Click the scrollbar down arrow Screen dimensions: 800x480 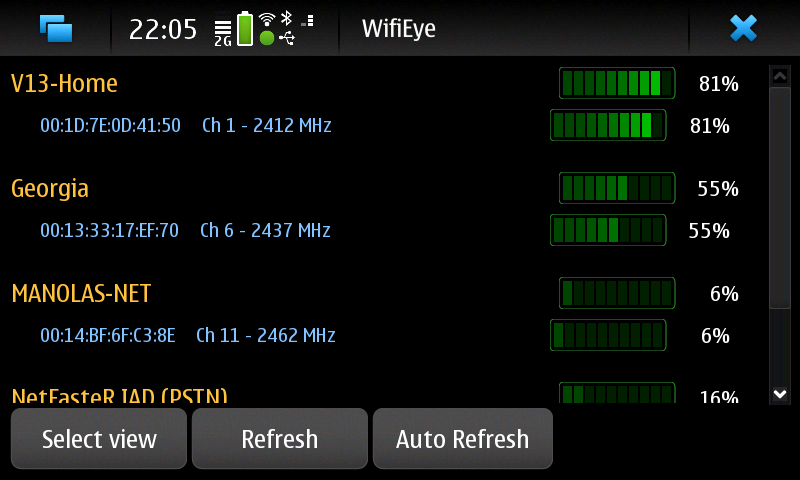tap(780, 394)
